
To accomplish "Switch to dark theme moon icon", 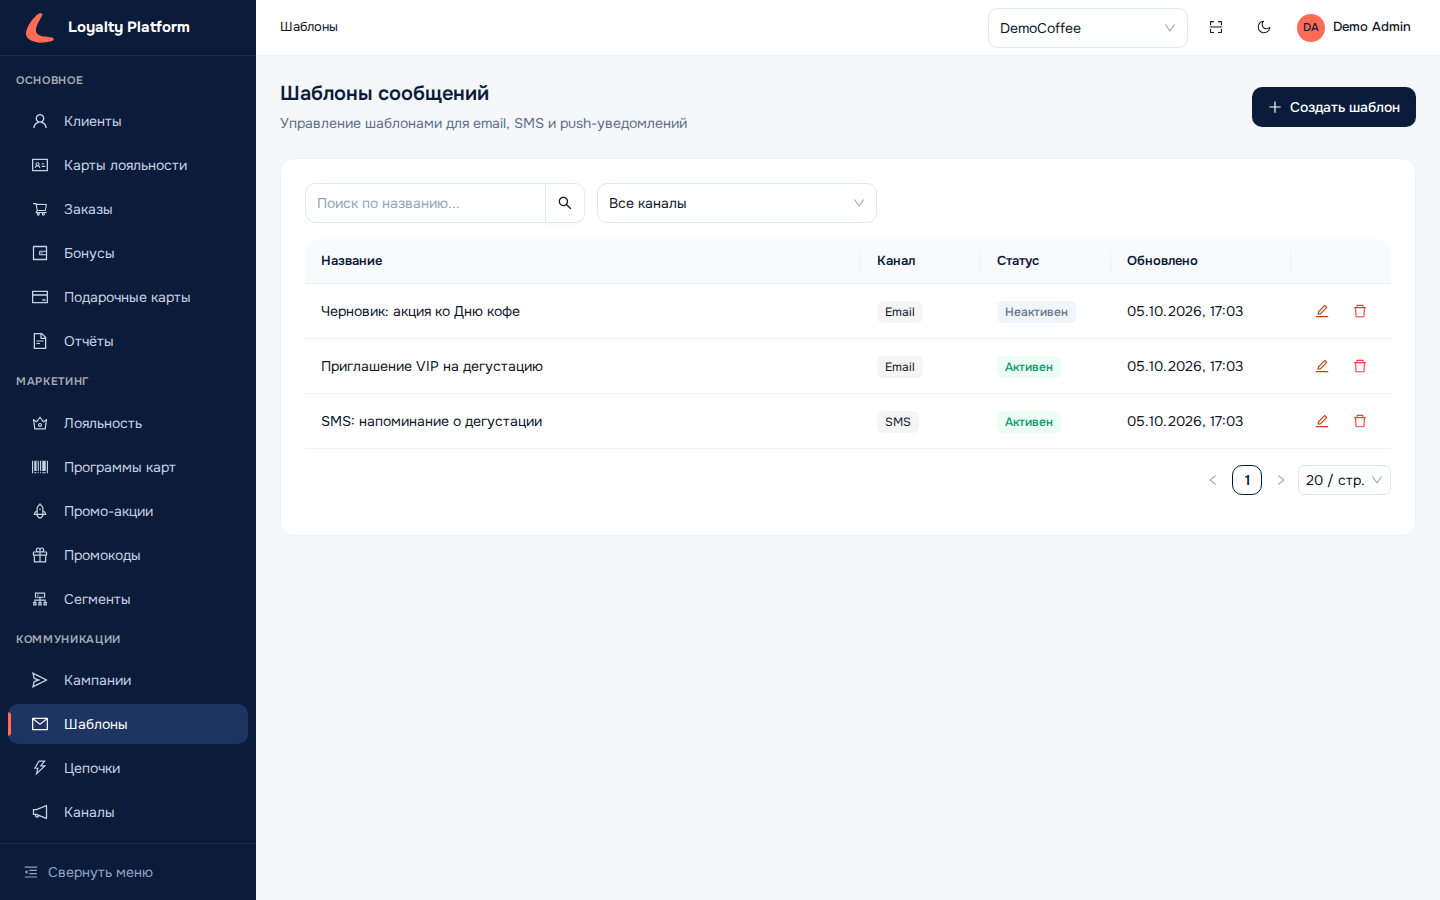I will (x=1264, y=28).
